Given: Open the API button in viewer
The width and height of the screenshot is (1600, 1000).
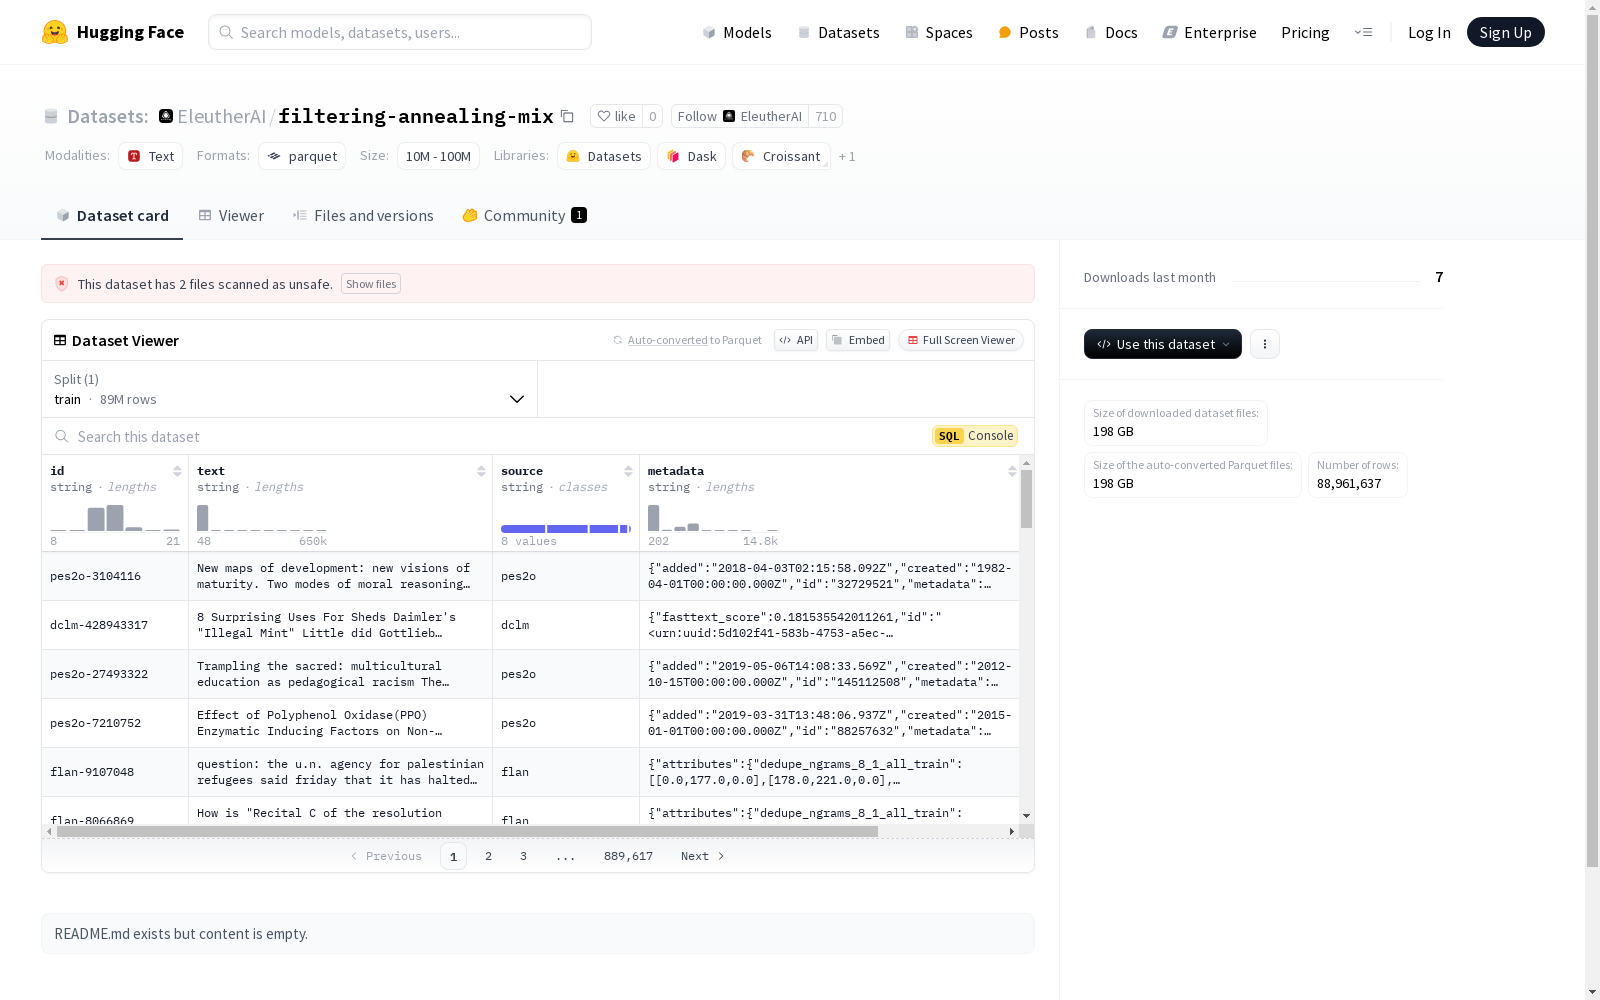Looking at the screenshot, I should click(x=796, y=340).
